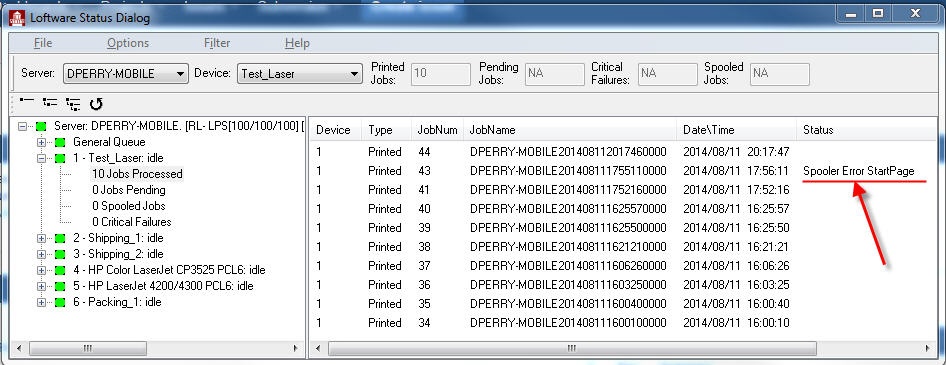
Task: Open the File menu
Action: click(x=42, y=43)
